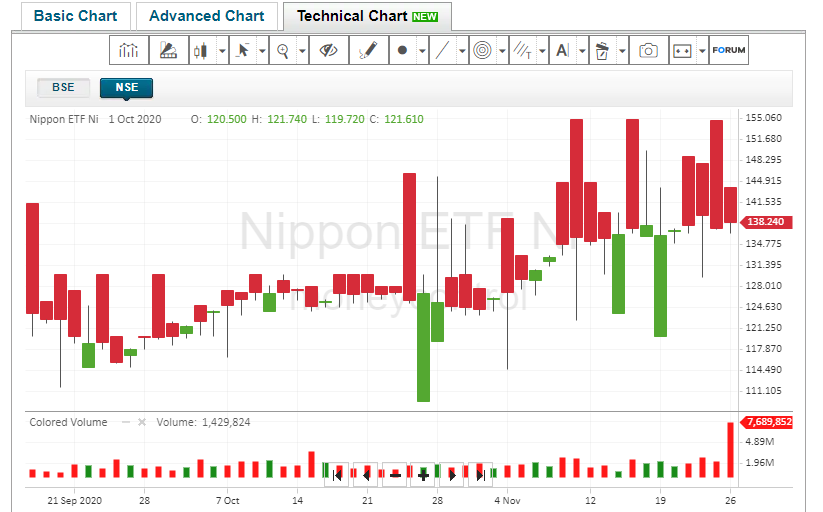
Task: Click the close value 121.610
Action: tap(404, 119)
